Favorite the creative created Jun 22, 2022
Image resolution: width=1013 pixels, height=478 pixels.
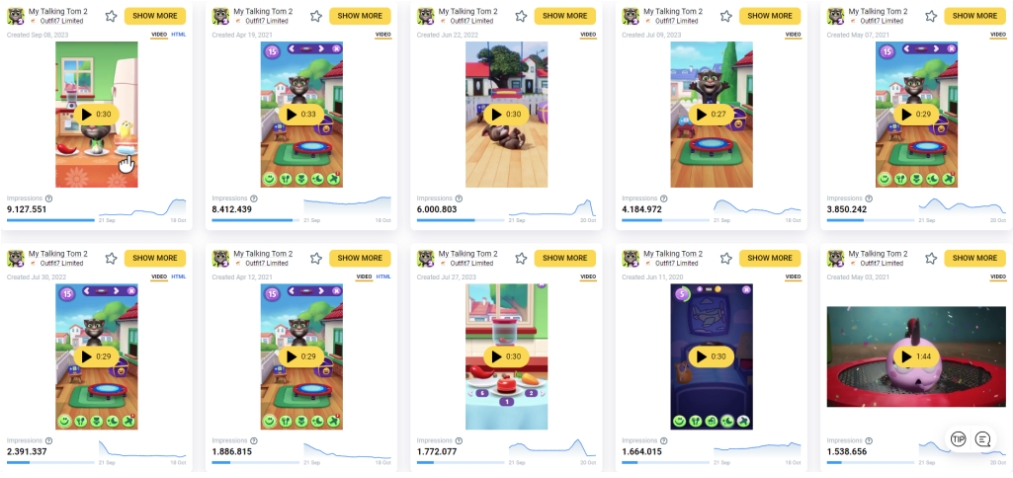coord(521,16)
